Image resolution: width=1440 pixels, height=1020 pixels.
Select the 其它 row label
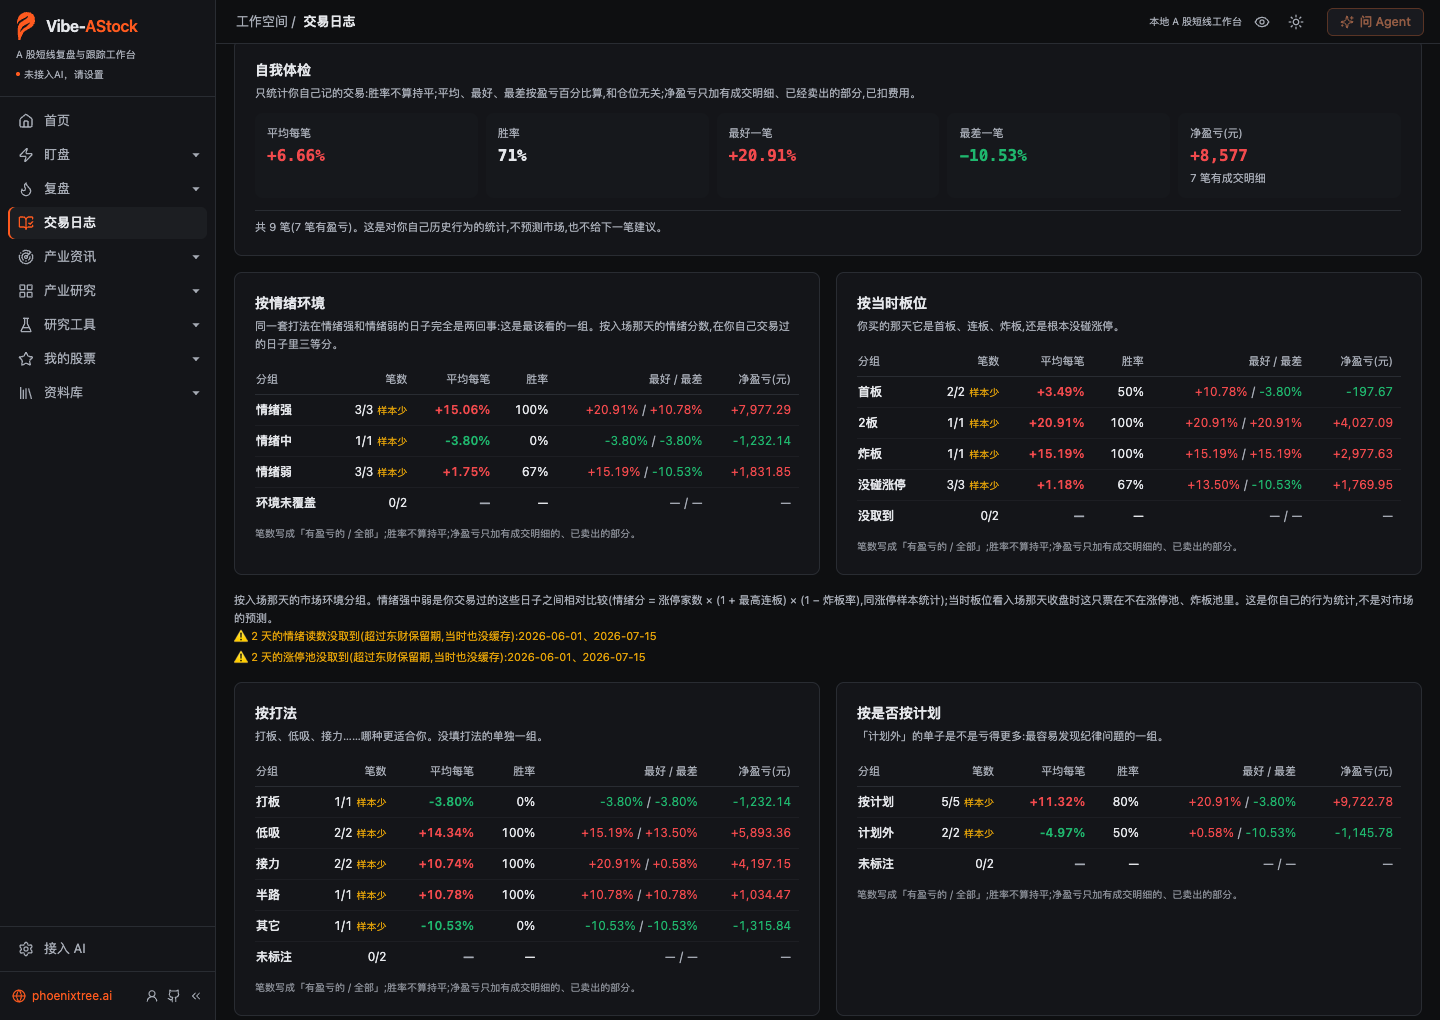(268, 926)
